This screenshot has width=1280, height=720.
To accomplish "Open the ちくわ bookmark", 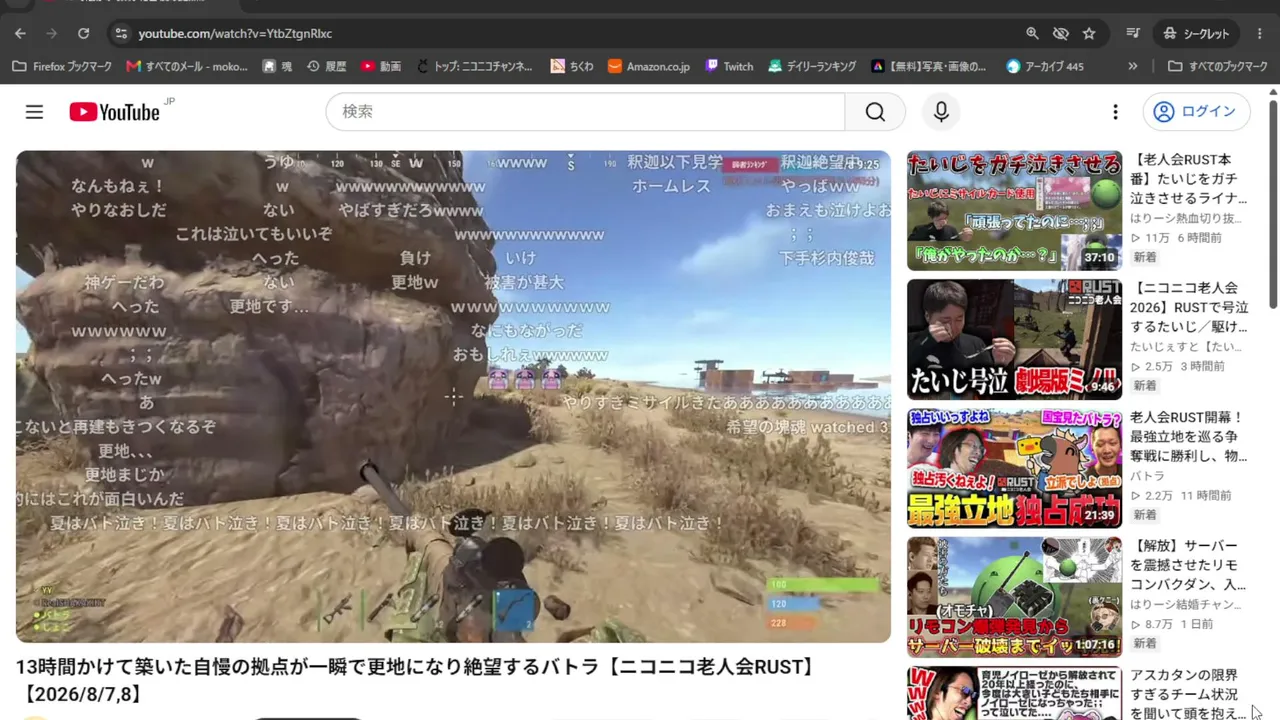I will pos(572,66).
